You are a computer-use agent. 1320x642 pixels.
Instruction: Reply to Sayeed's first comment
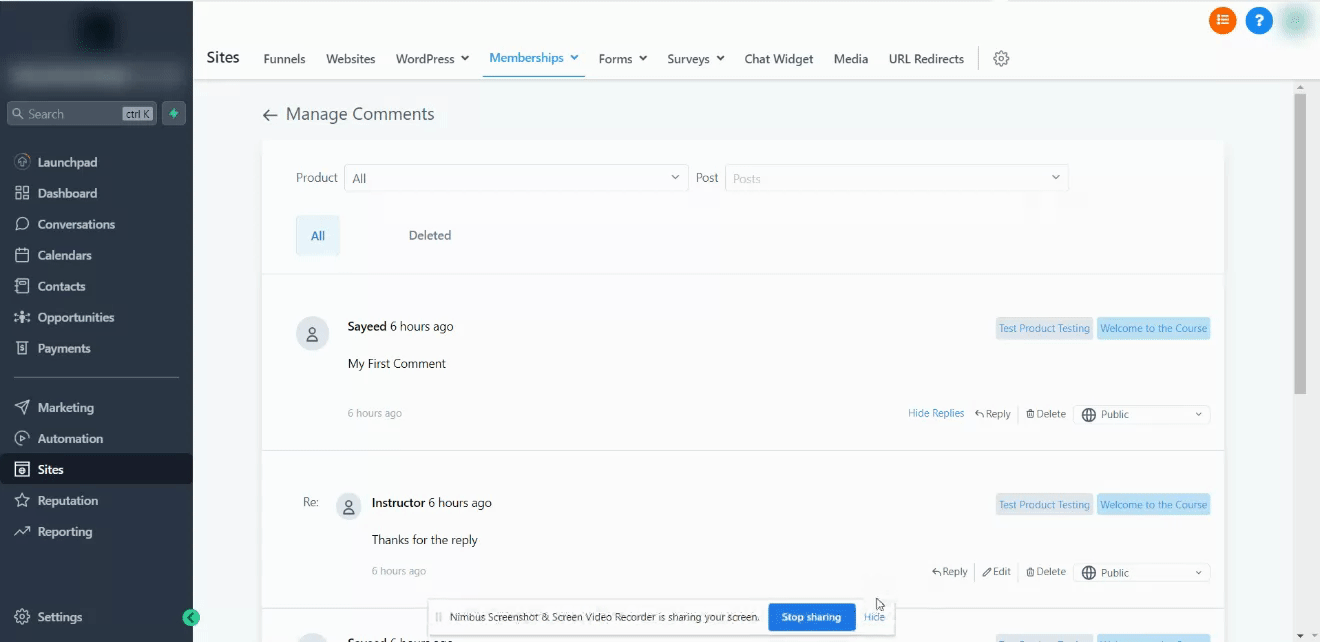[993, 414]
